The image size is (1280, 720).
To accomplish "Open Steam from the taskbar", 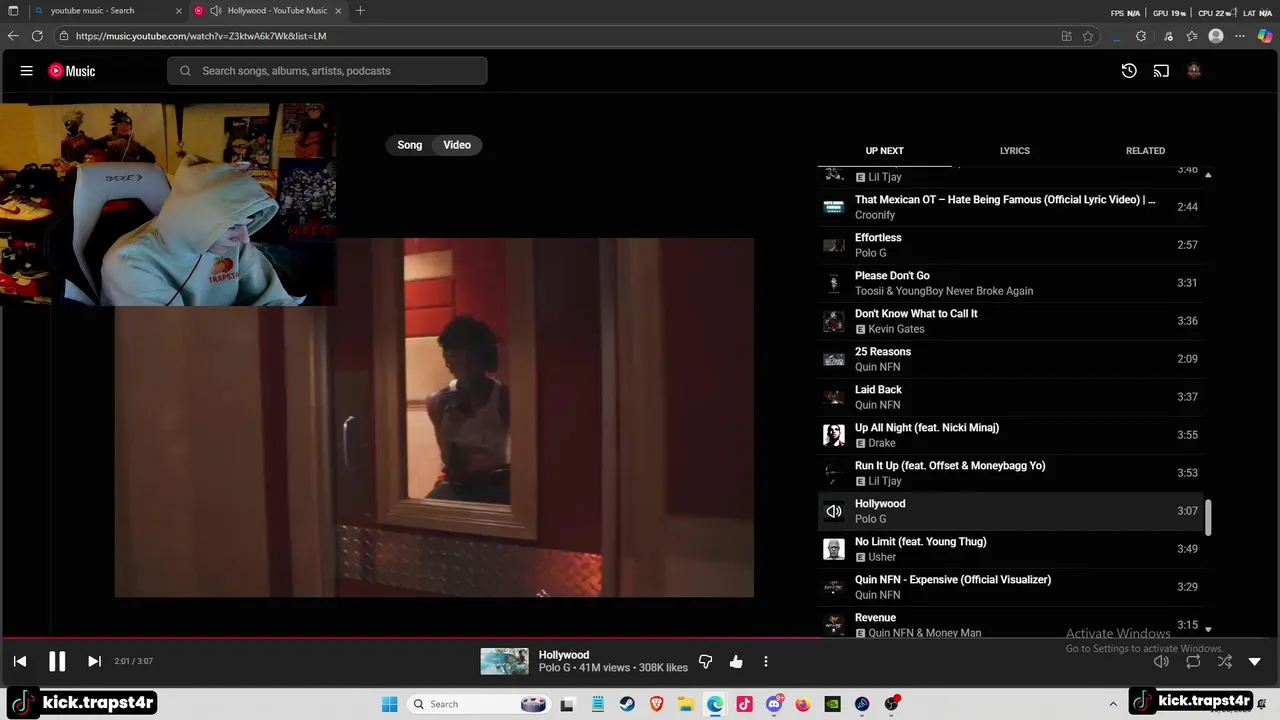I will click(x=627, y=704).
